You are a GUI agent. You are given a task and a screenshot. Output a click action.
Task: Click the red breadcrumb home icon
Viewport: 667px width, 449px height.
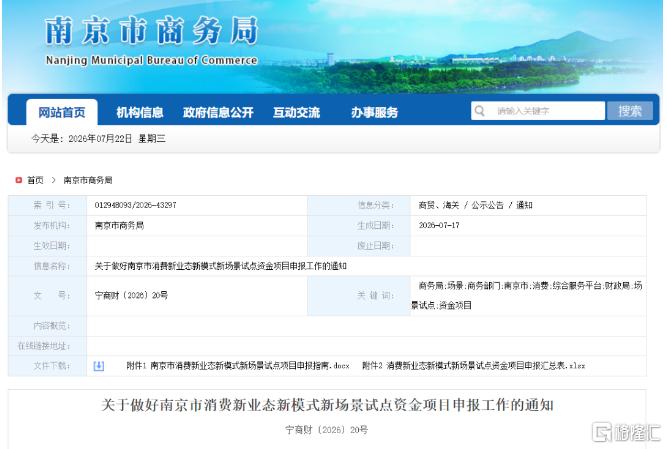[x=18, y=180]
